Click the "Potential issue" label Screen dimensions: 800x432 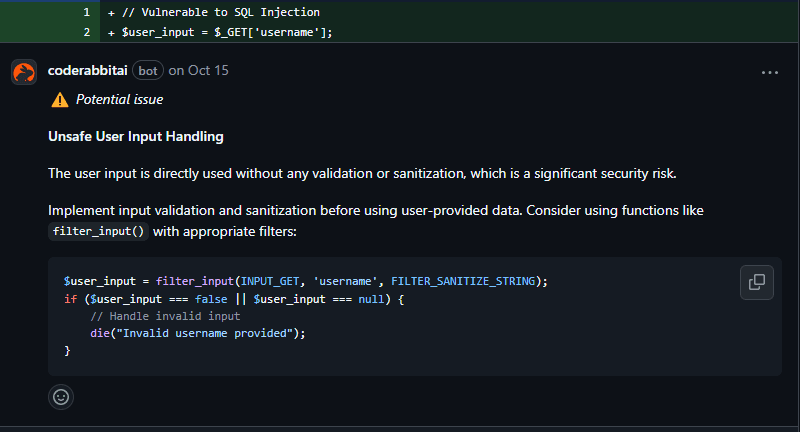click(x=119, y=100)
